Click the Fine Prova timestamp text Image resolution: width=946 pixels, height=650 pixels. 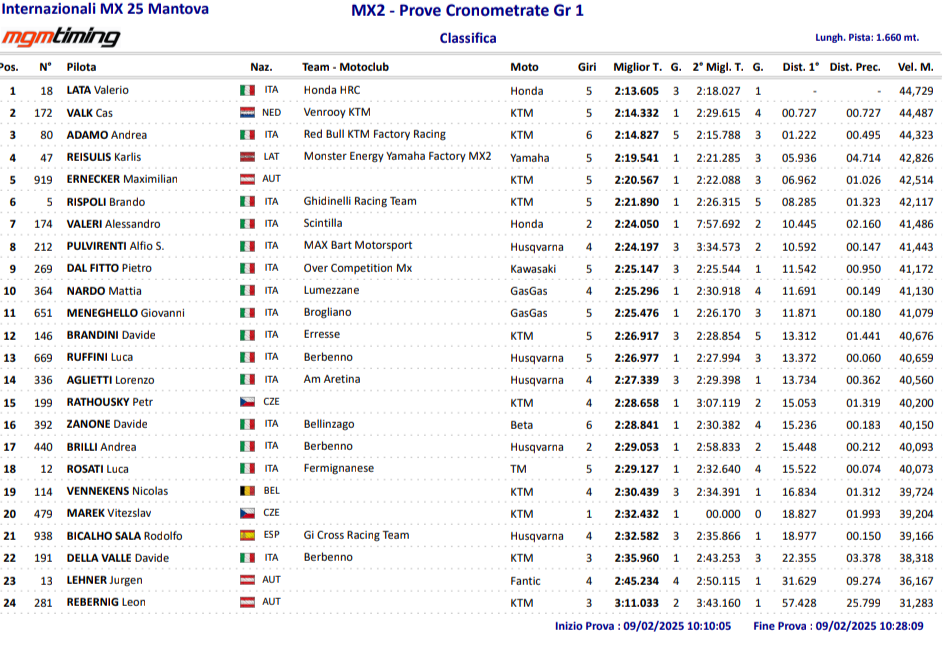[838, 626]
